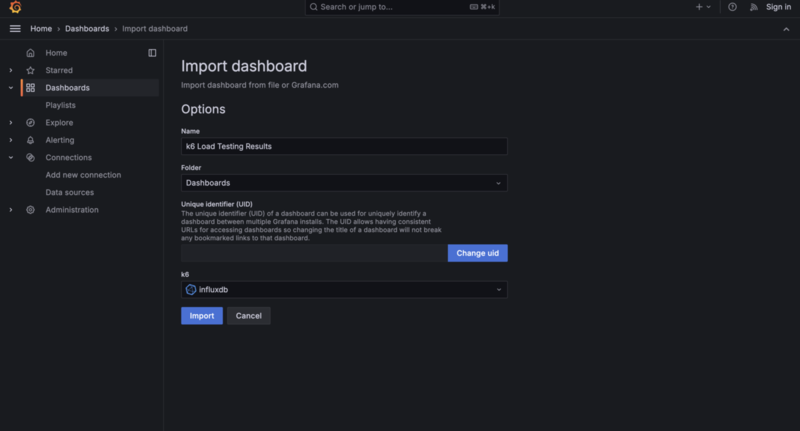
Task: Click the Alerting bell icon
Action: (31, 140)
